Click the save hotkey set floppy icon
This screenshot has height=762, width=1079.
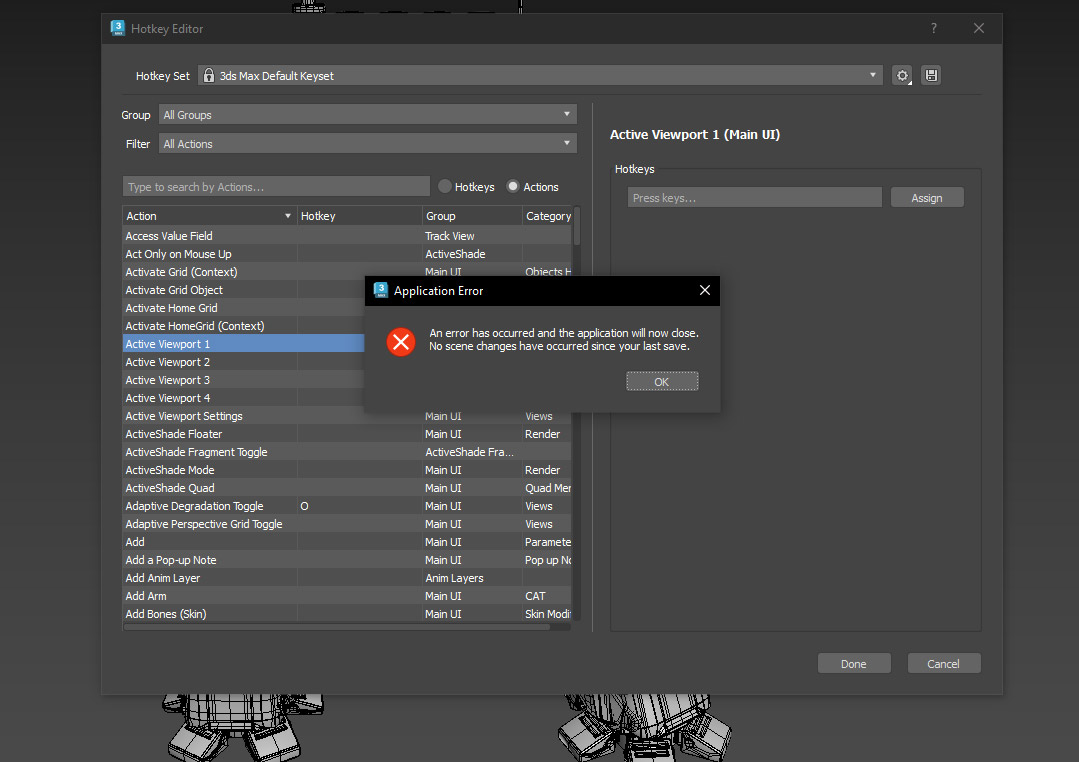pos(930,75)
